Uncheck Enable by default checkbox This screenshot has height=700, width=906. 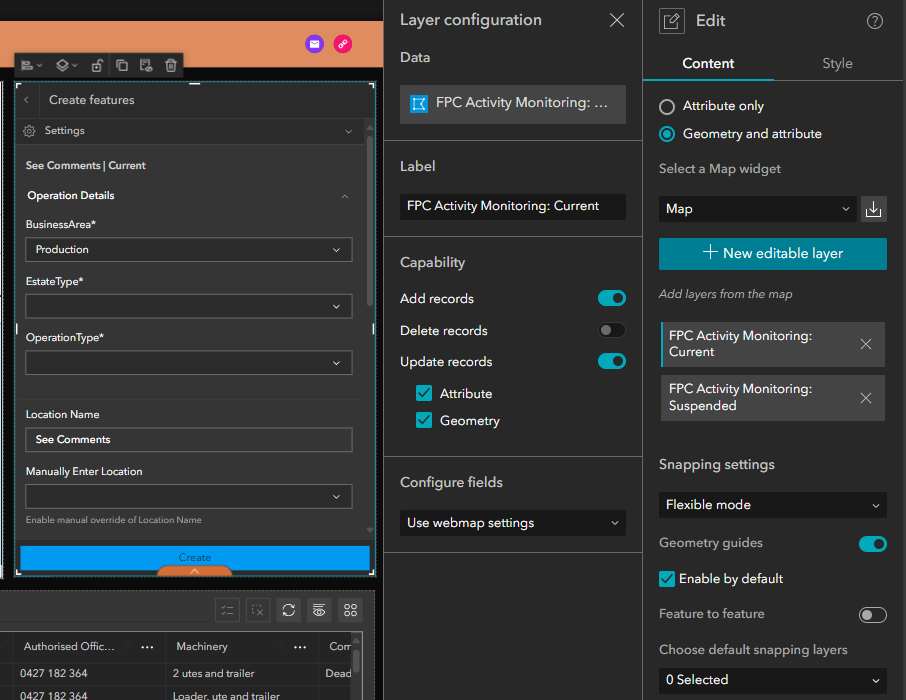coord(667,579)
